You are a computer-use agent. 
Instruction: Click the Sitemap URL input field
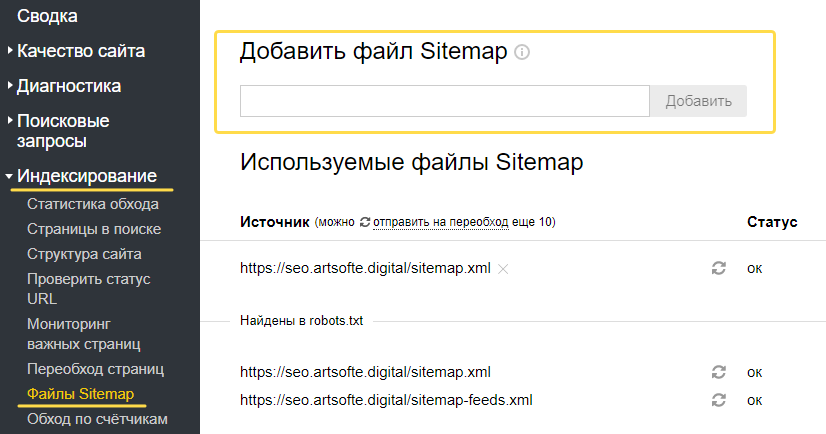(445, 101)
